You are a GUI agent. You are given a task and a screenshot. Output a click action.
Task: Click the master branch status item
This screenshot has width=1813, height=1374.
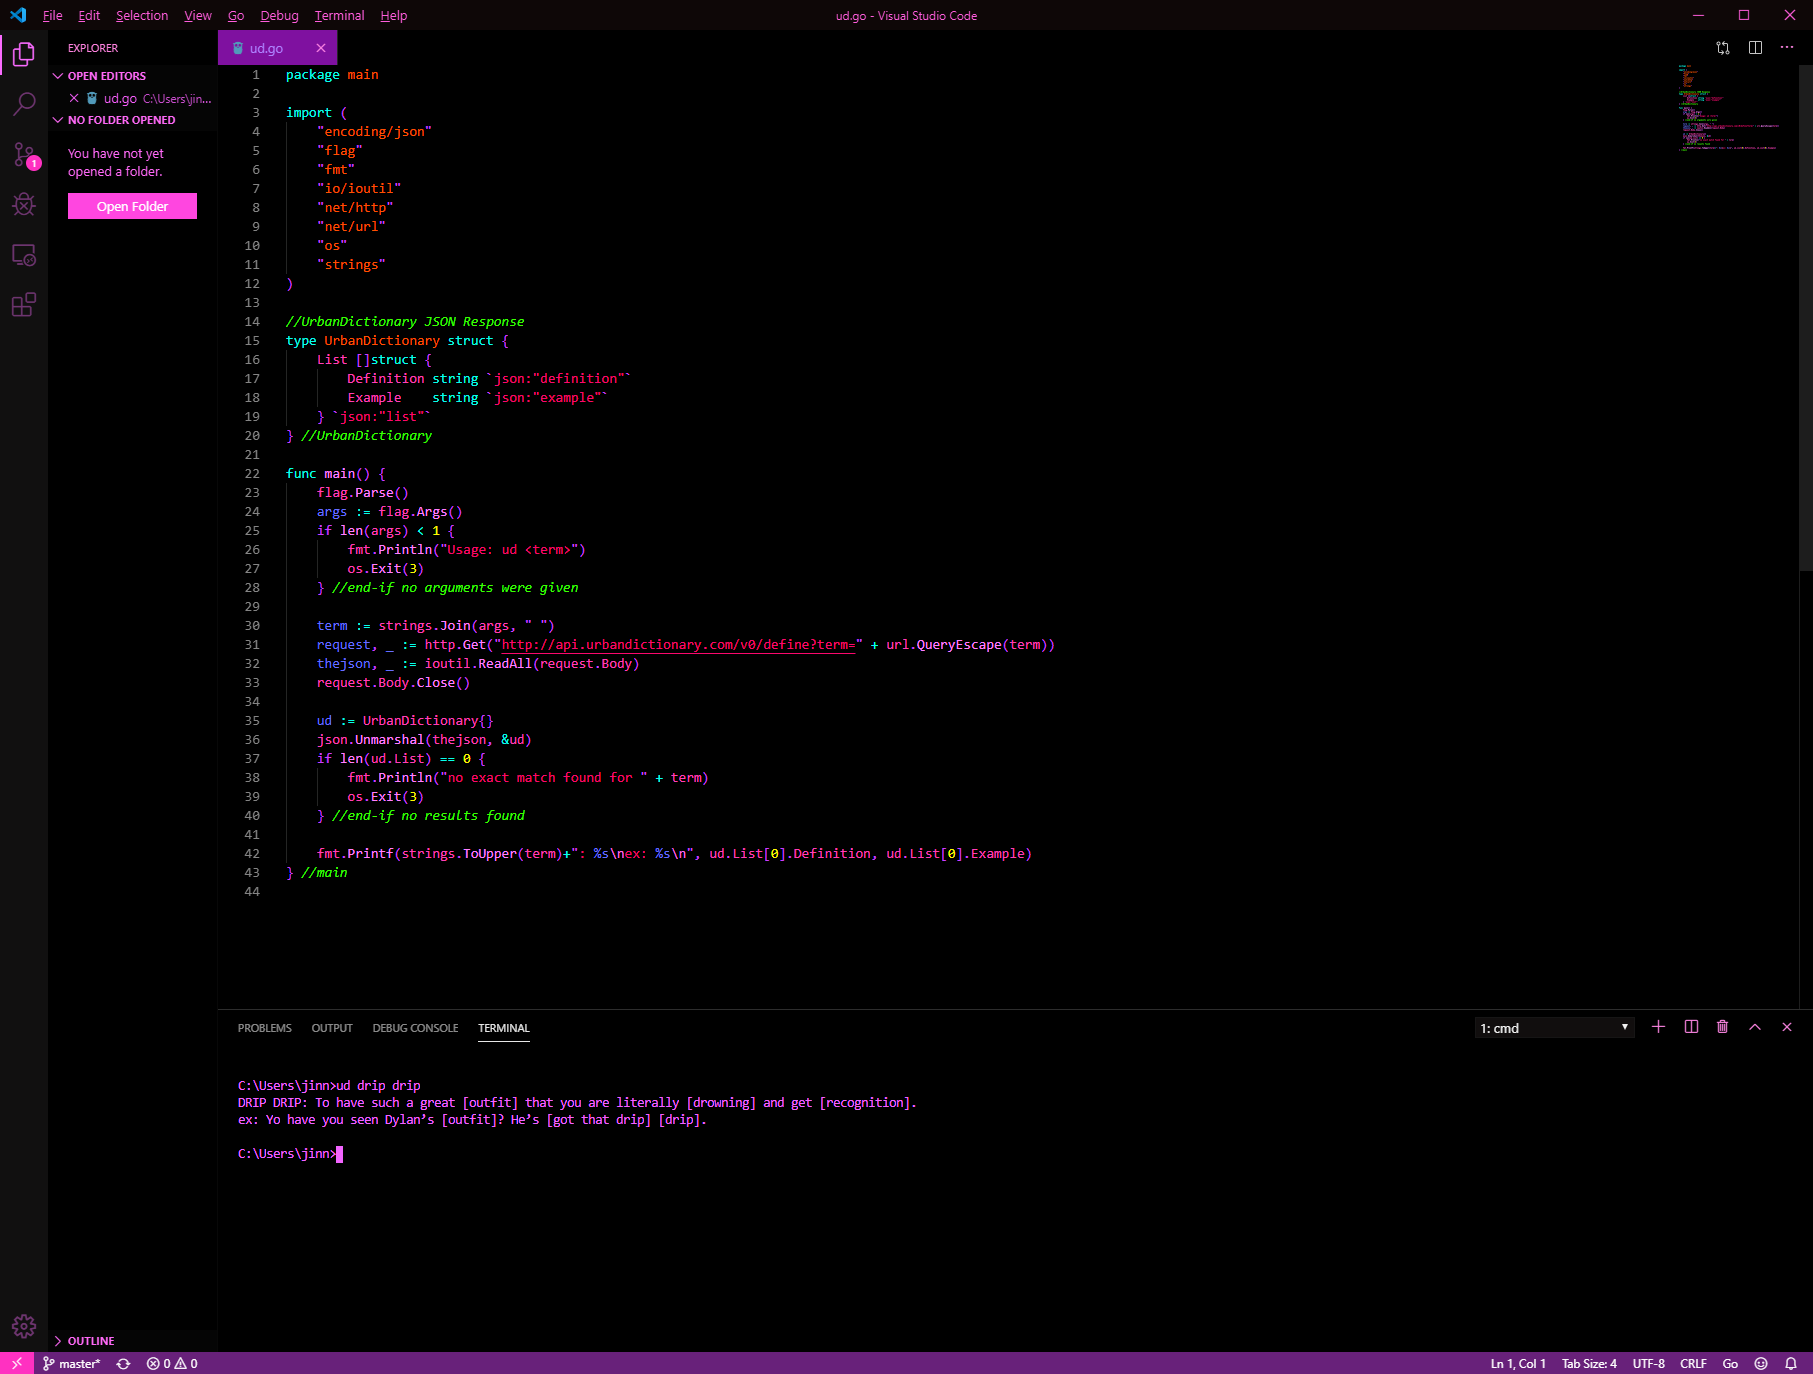(72, 1363)
